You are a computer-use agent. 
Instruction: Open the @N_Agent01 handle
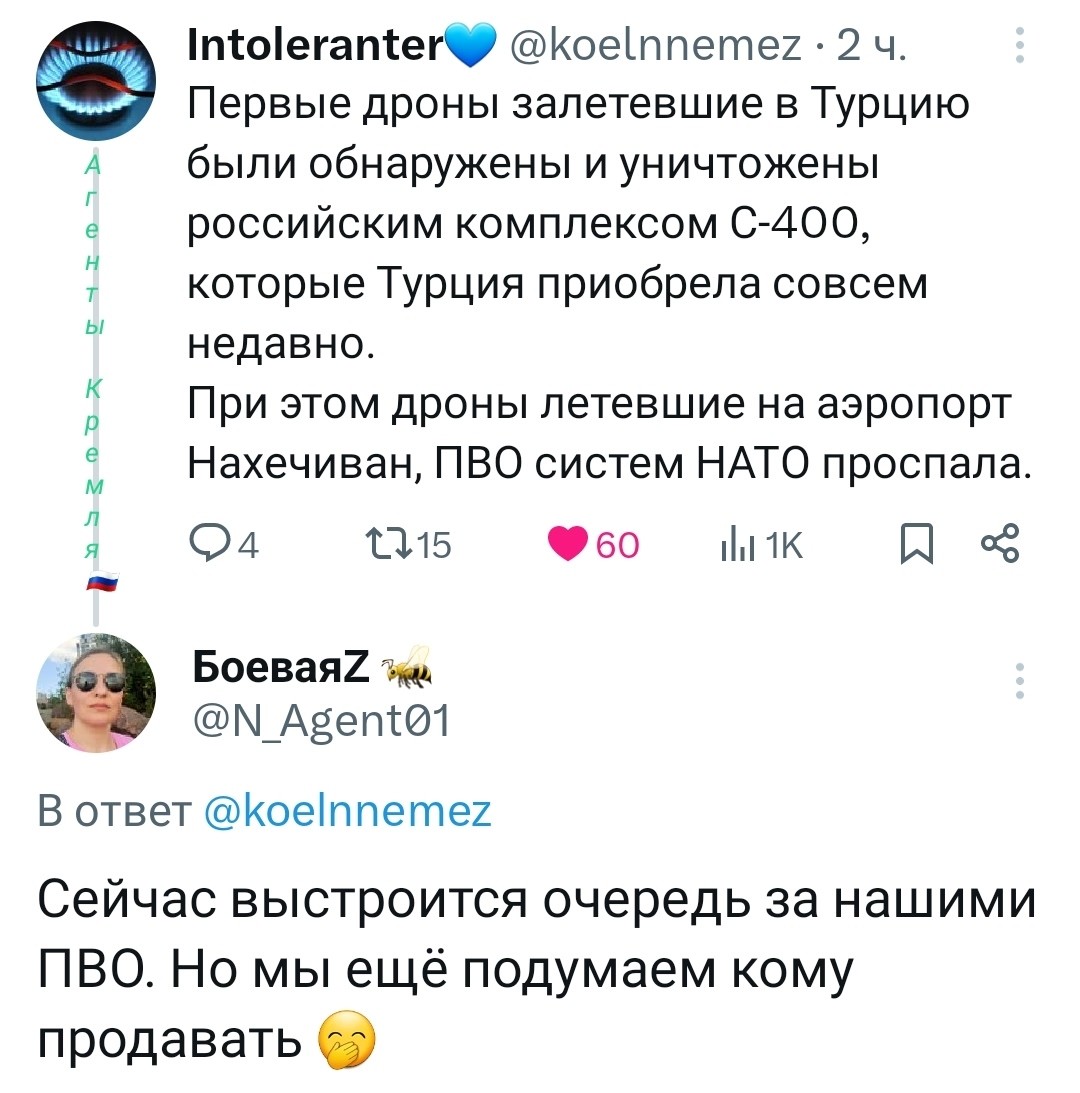coord(320,716)
